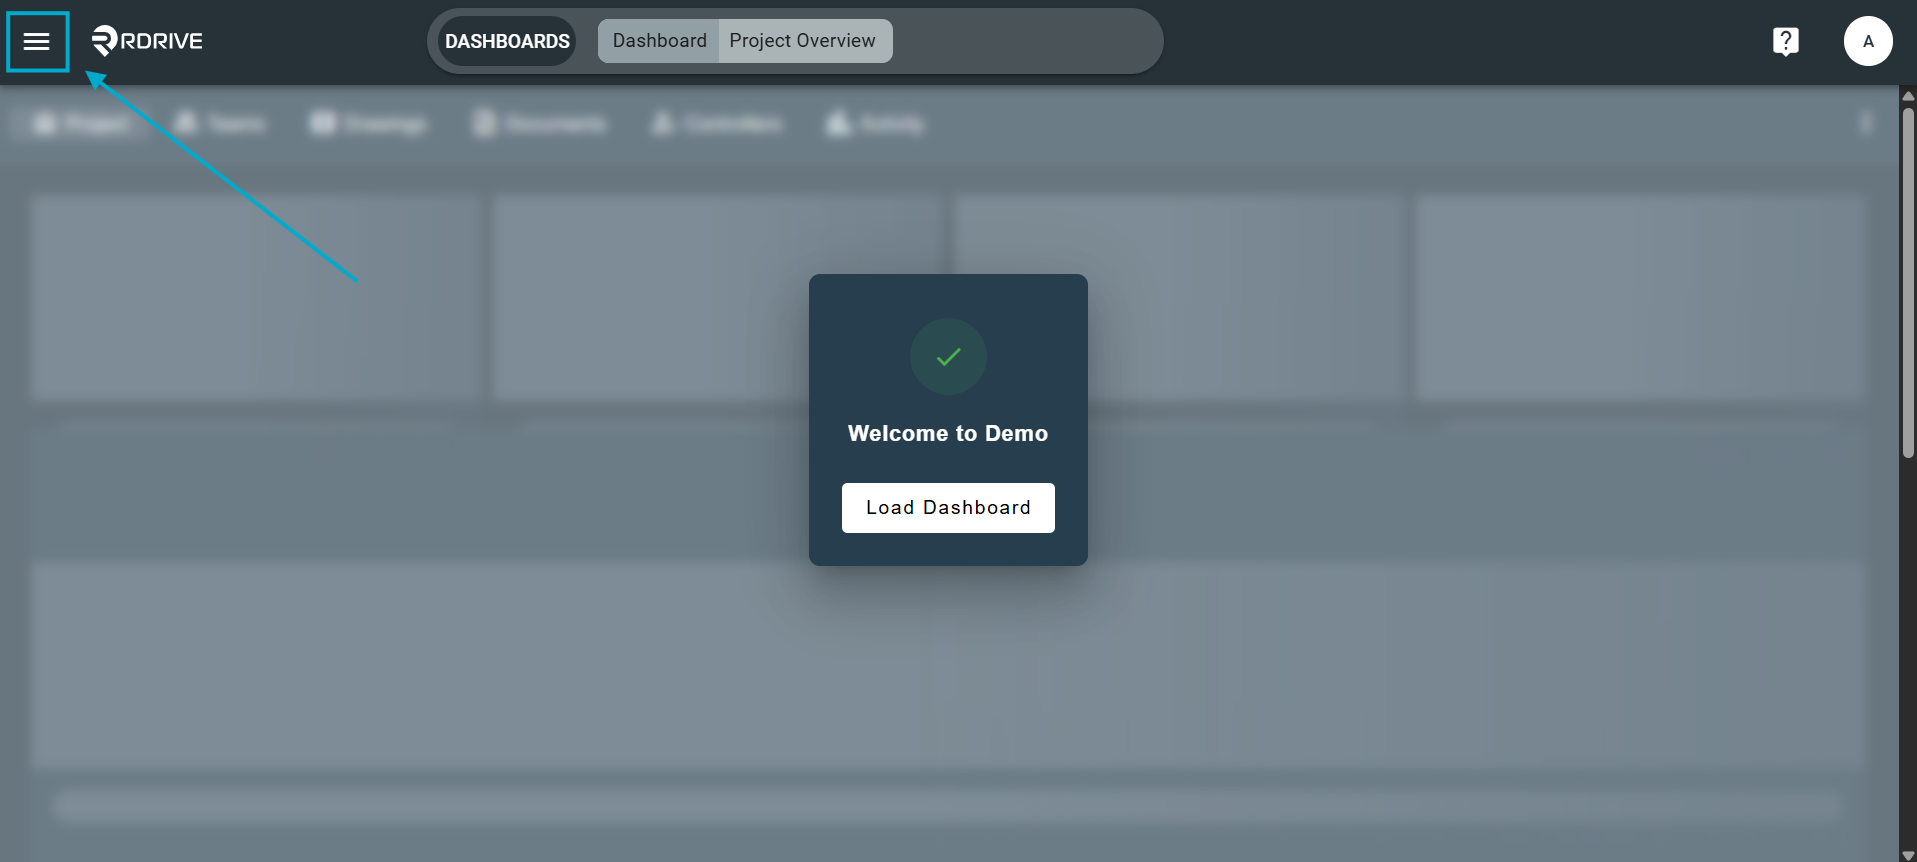Select the blurred Project tab in toolbar
Image resolution: width=1917 pixels, height=862 pixels.
[x=82, y=123]
